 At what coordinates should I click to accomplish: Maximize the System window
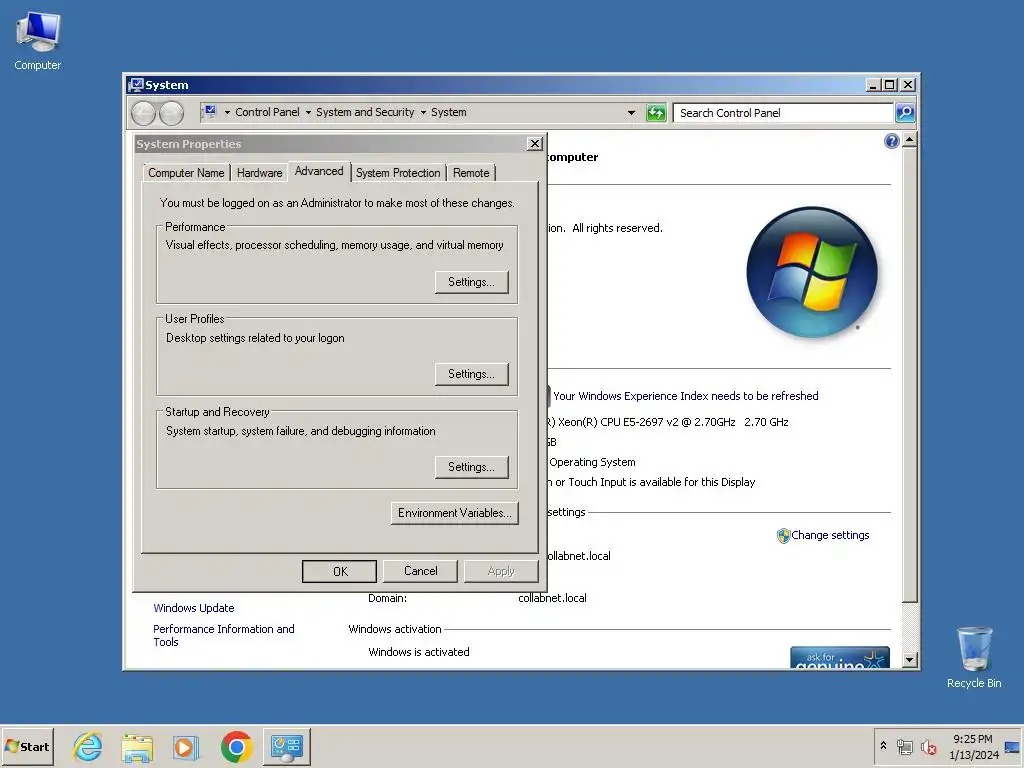pos(889,85)
